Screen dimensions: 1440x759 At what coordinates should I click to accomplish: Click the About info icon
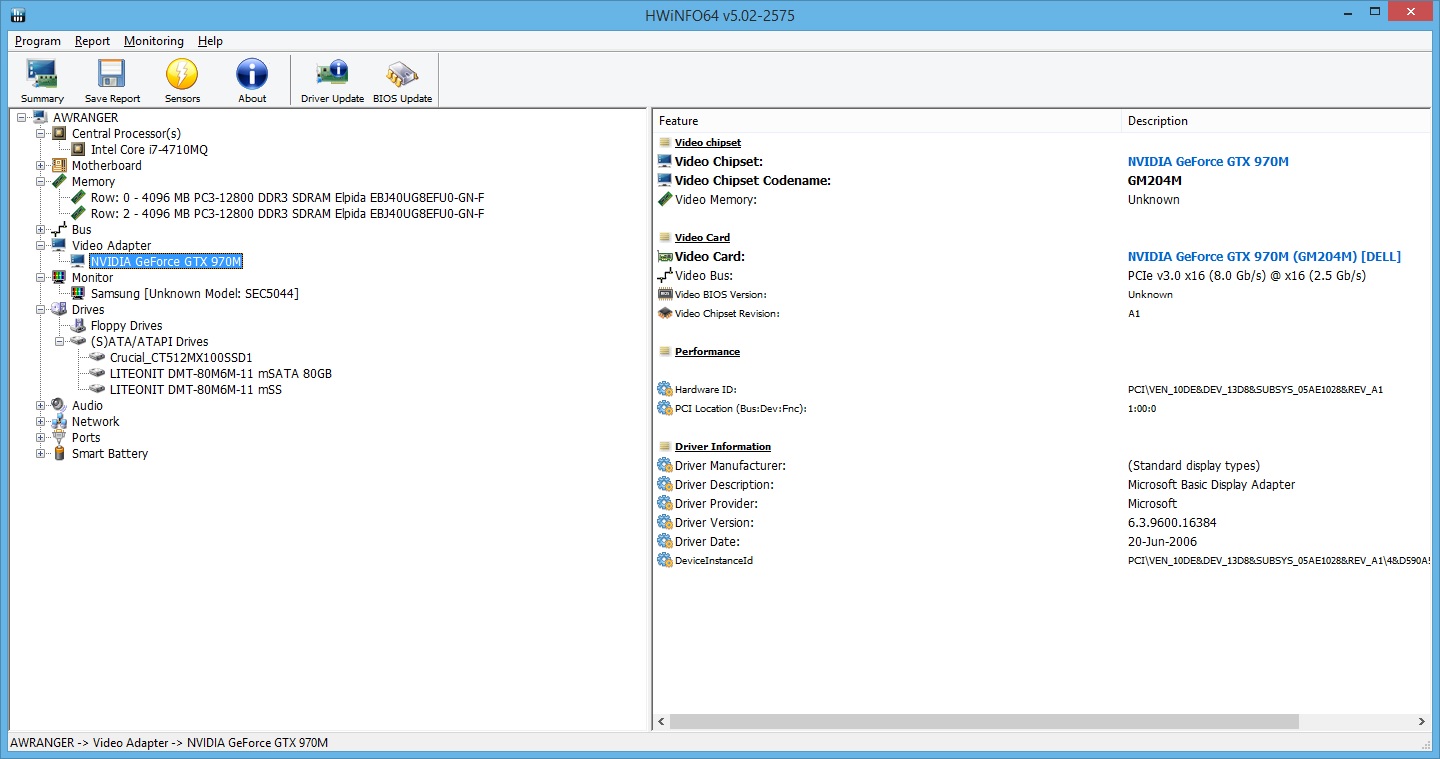pyautogui.click(x=252, y=74)
